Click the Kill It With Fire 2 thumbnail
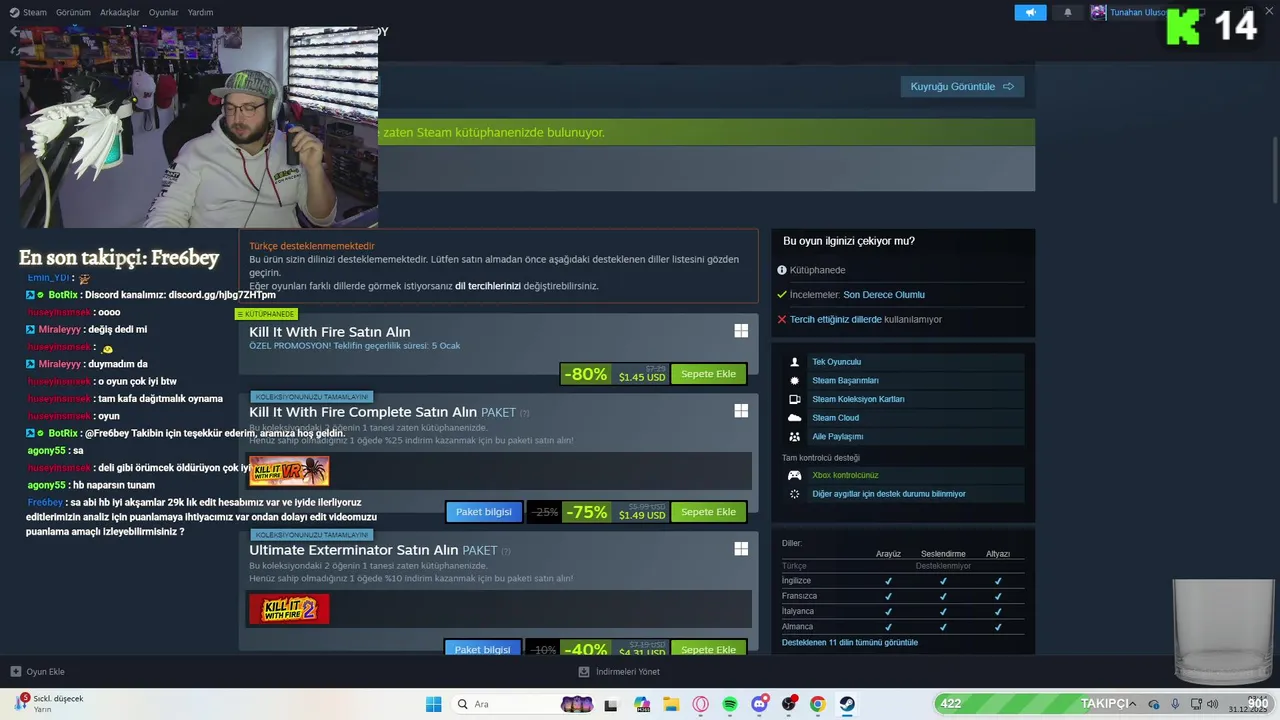Viewport: 1280px width, 720px height. (289, 609)
